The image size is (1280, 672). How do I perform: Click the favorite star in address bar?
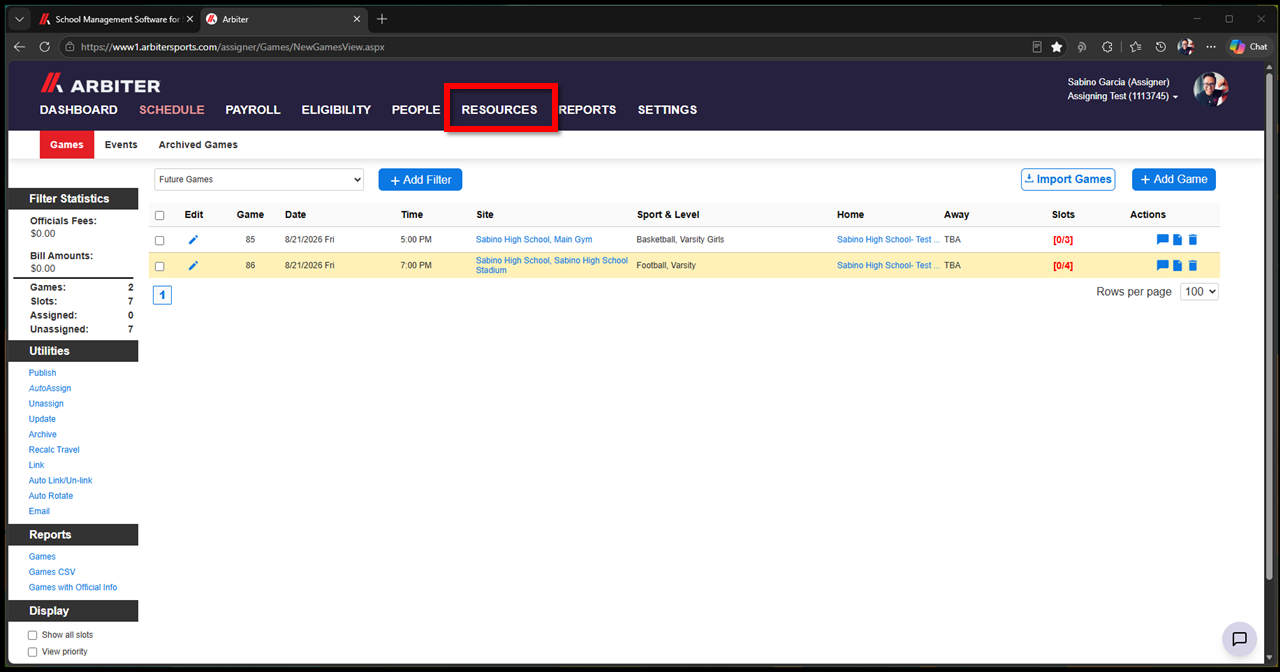click(1057, 47)
